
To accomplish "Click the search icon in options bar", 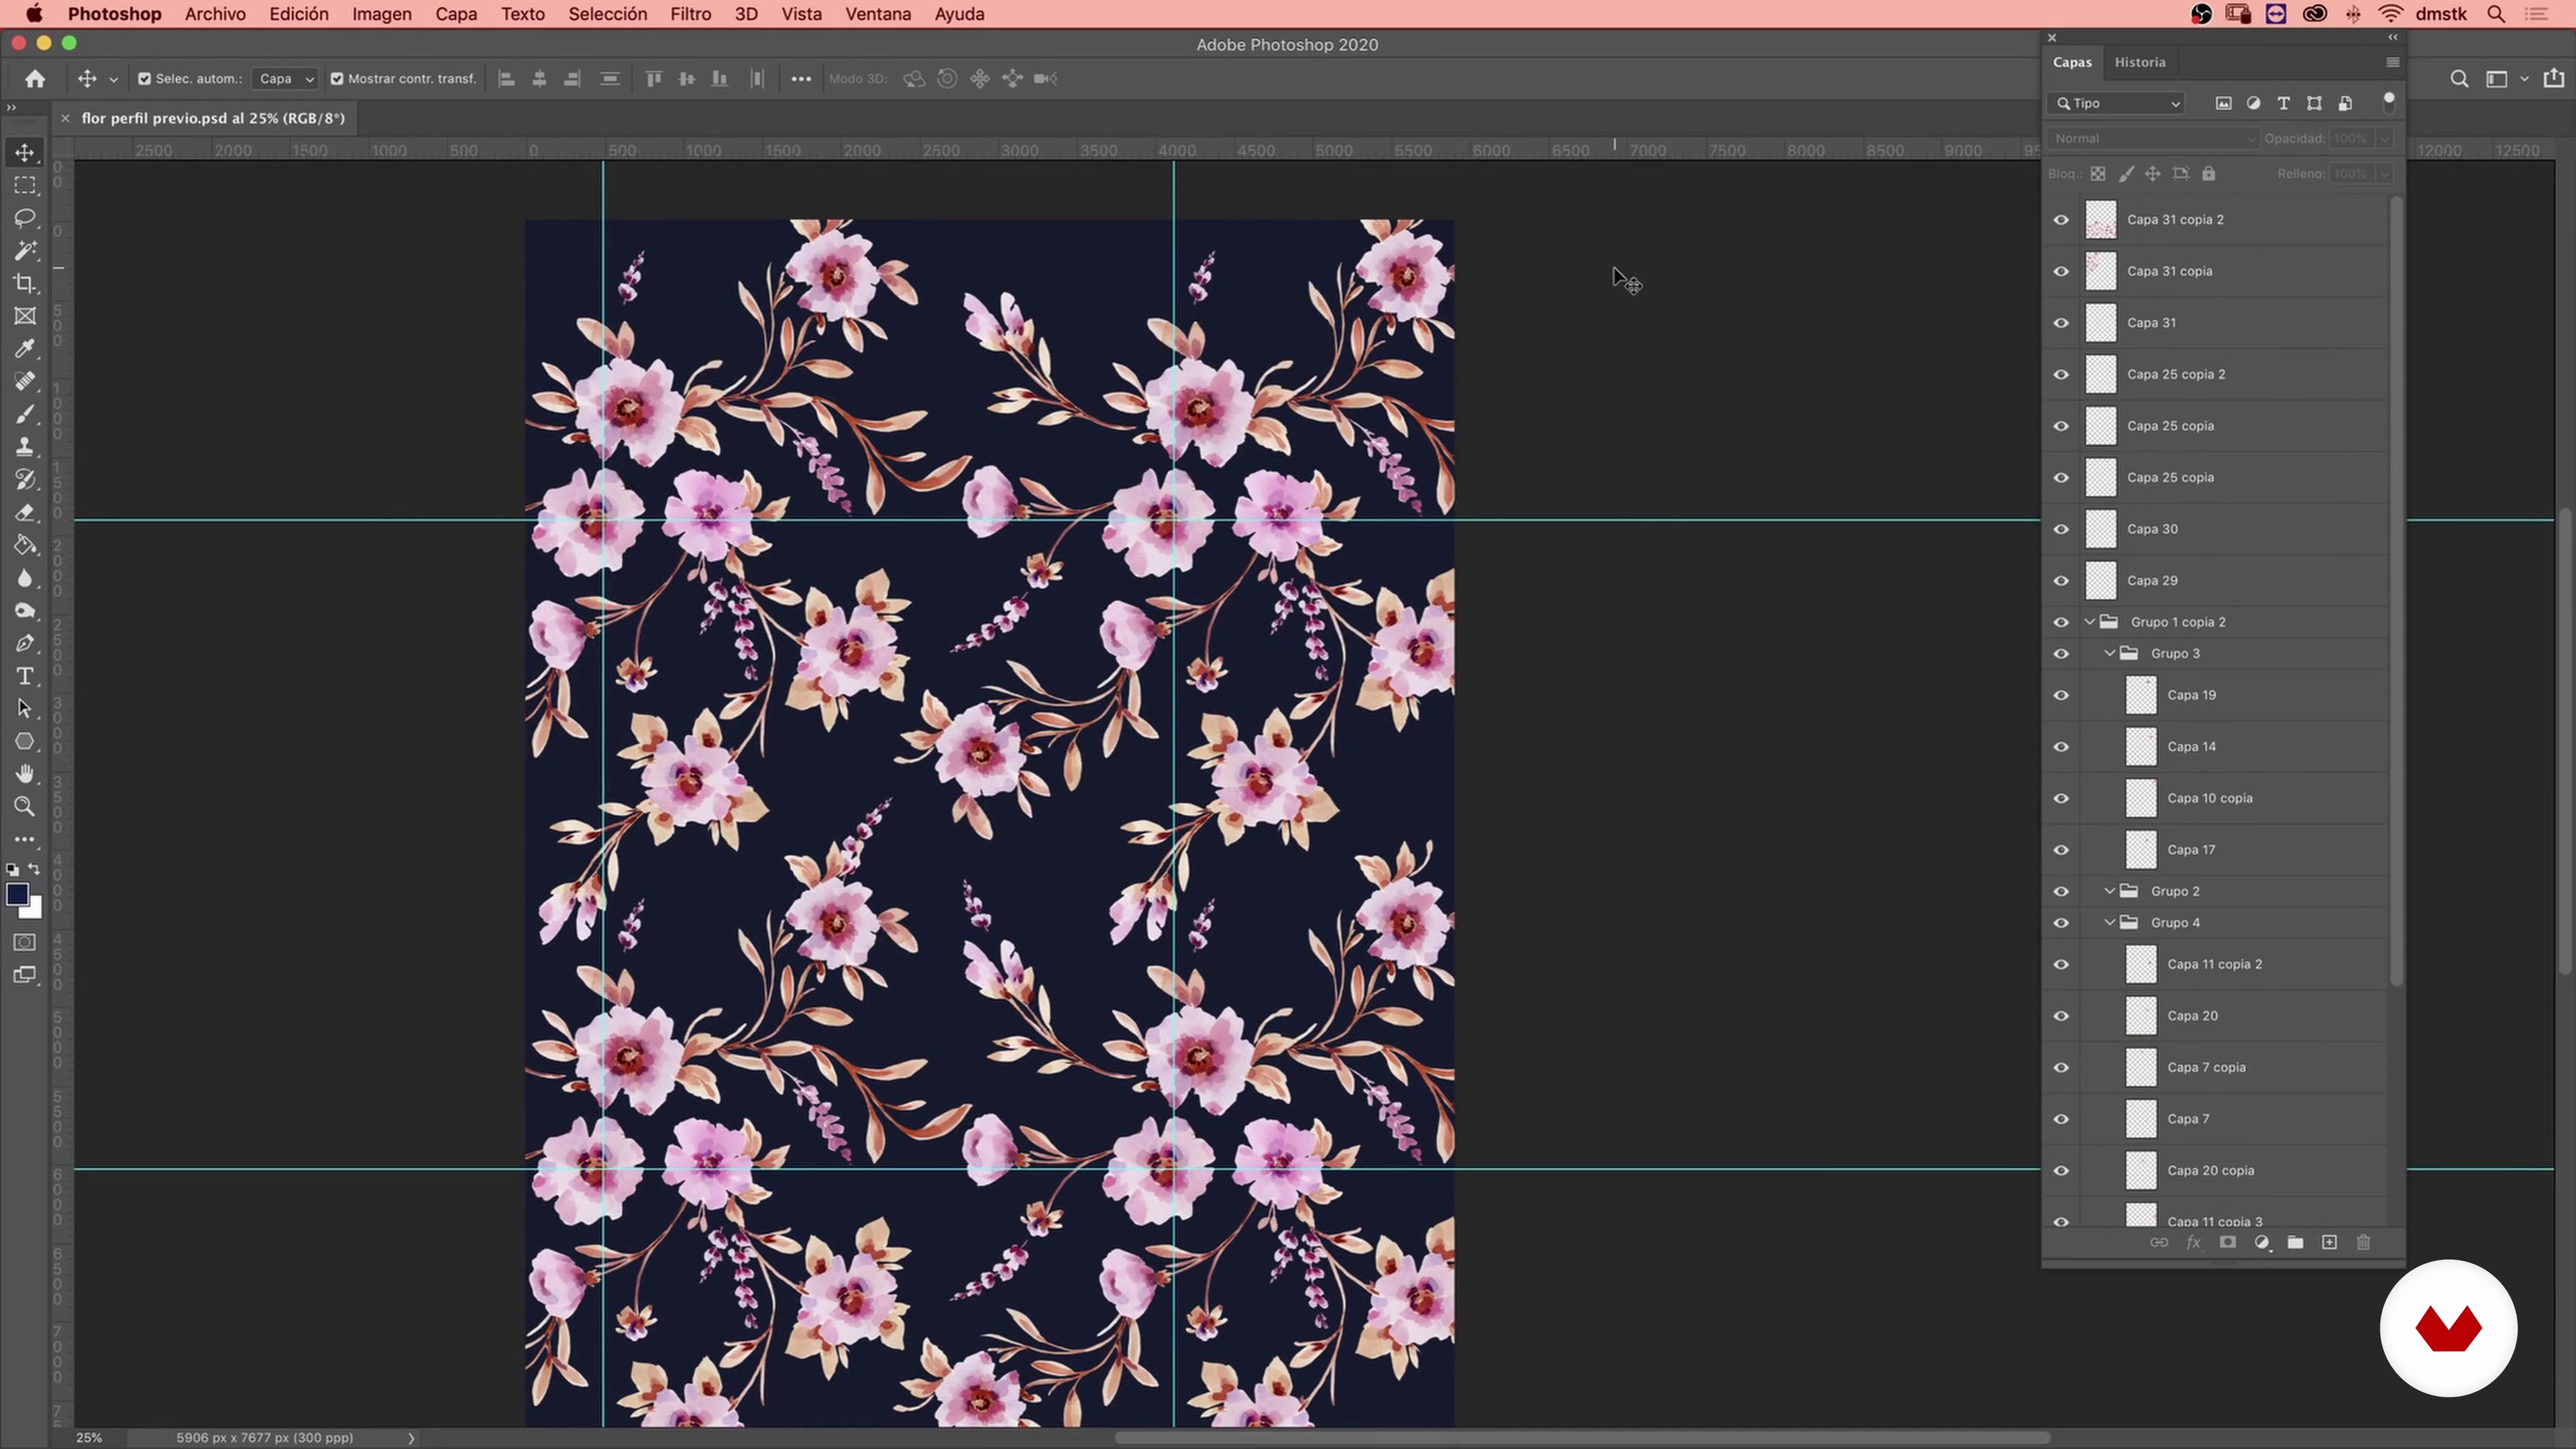I will (x=2459, y=79).
